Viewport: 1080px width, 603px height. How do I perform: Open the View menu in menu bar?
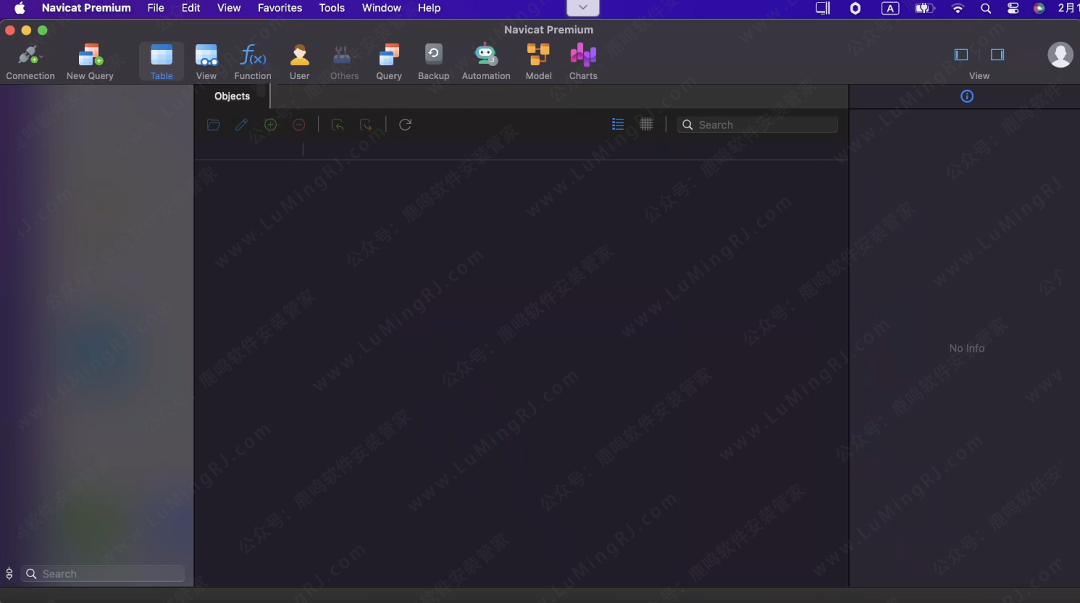[229, 8]
